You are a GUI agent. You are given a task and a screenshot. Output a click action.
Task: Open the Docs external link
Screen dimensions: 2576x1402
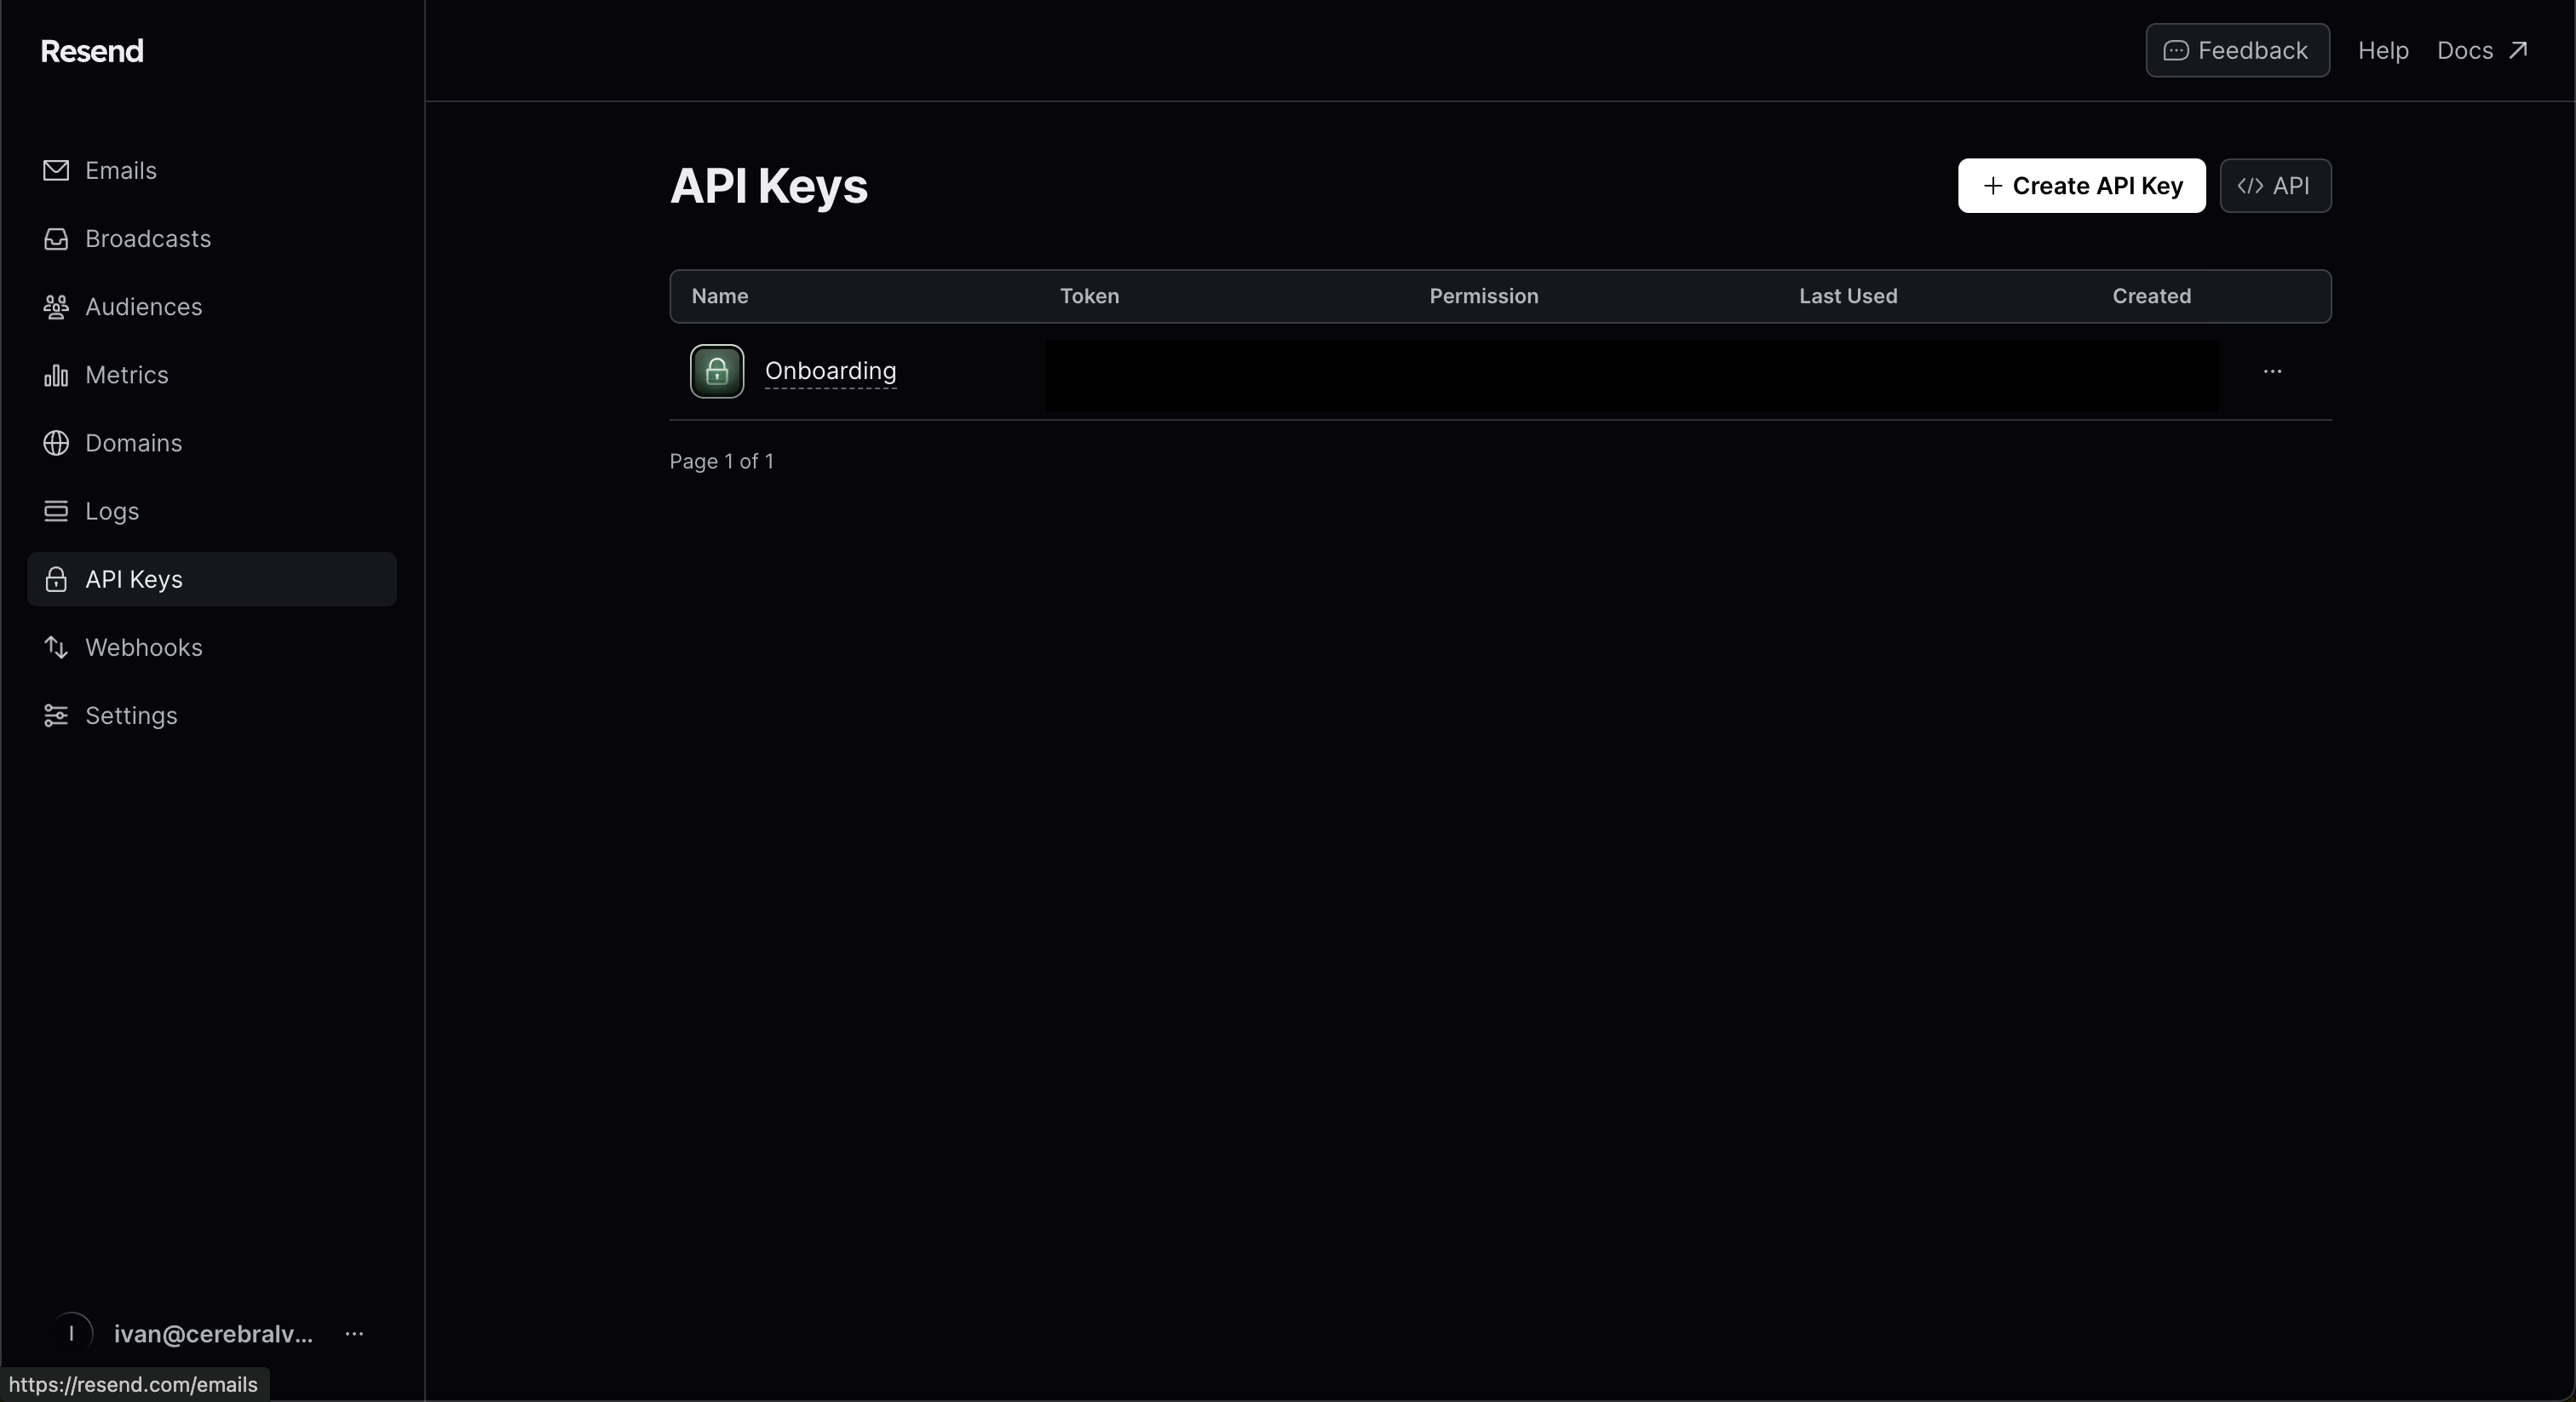[x=2482, y=51]
